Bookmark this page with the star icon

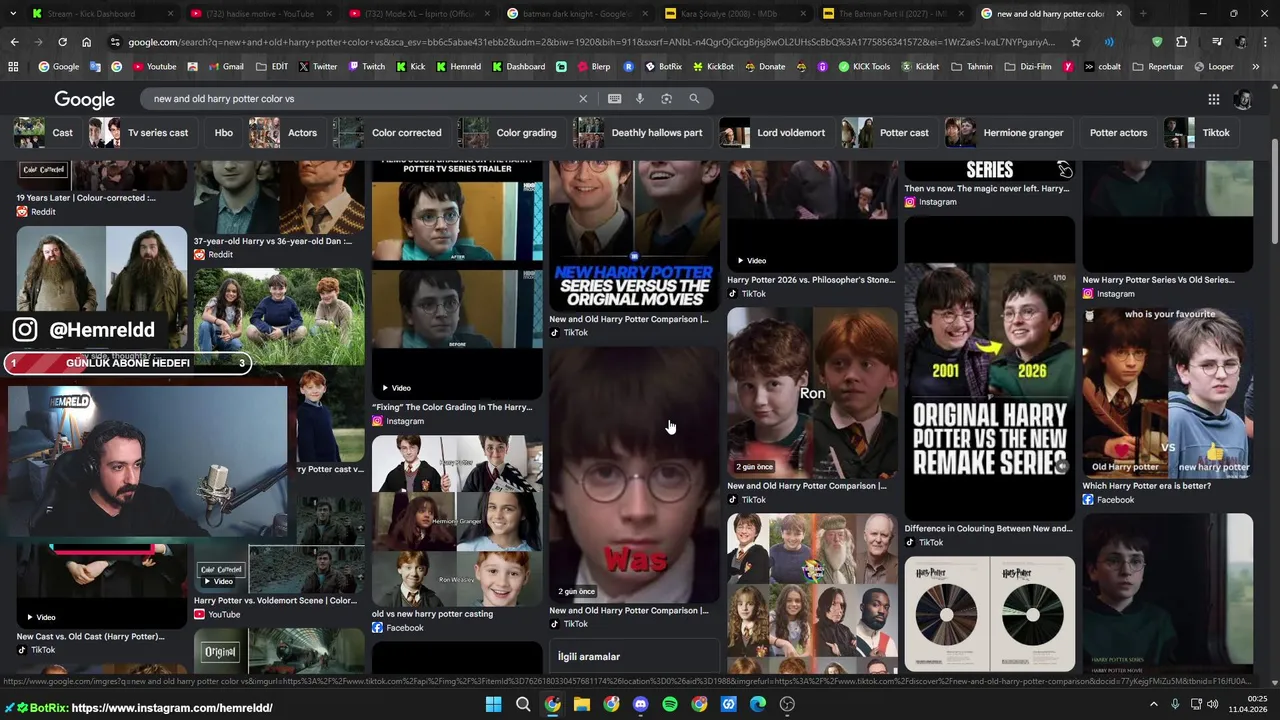pos(1076,42)
